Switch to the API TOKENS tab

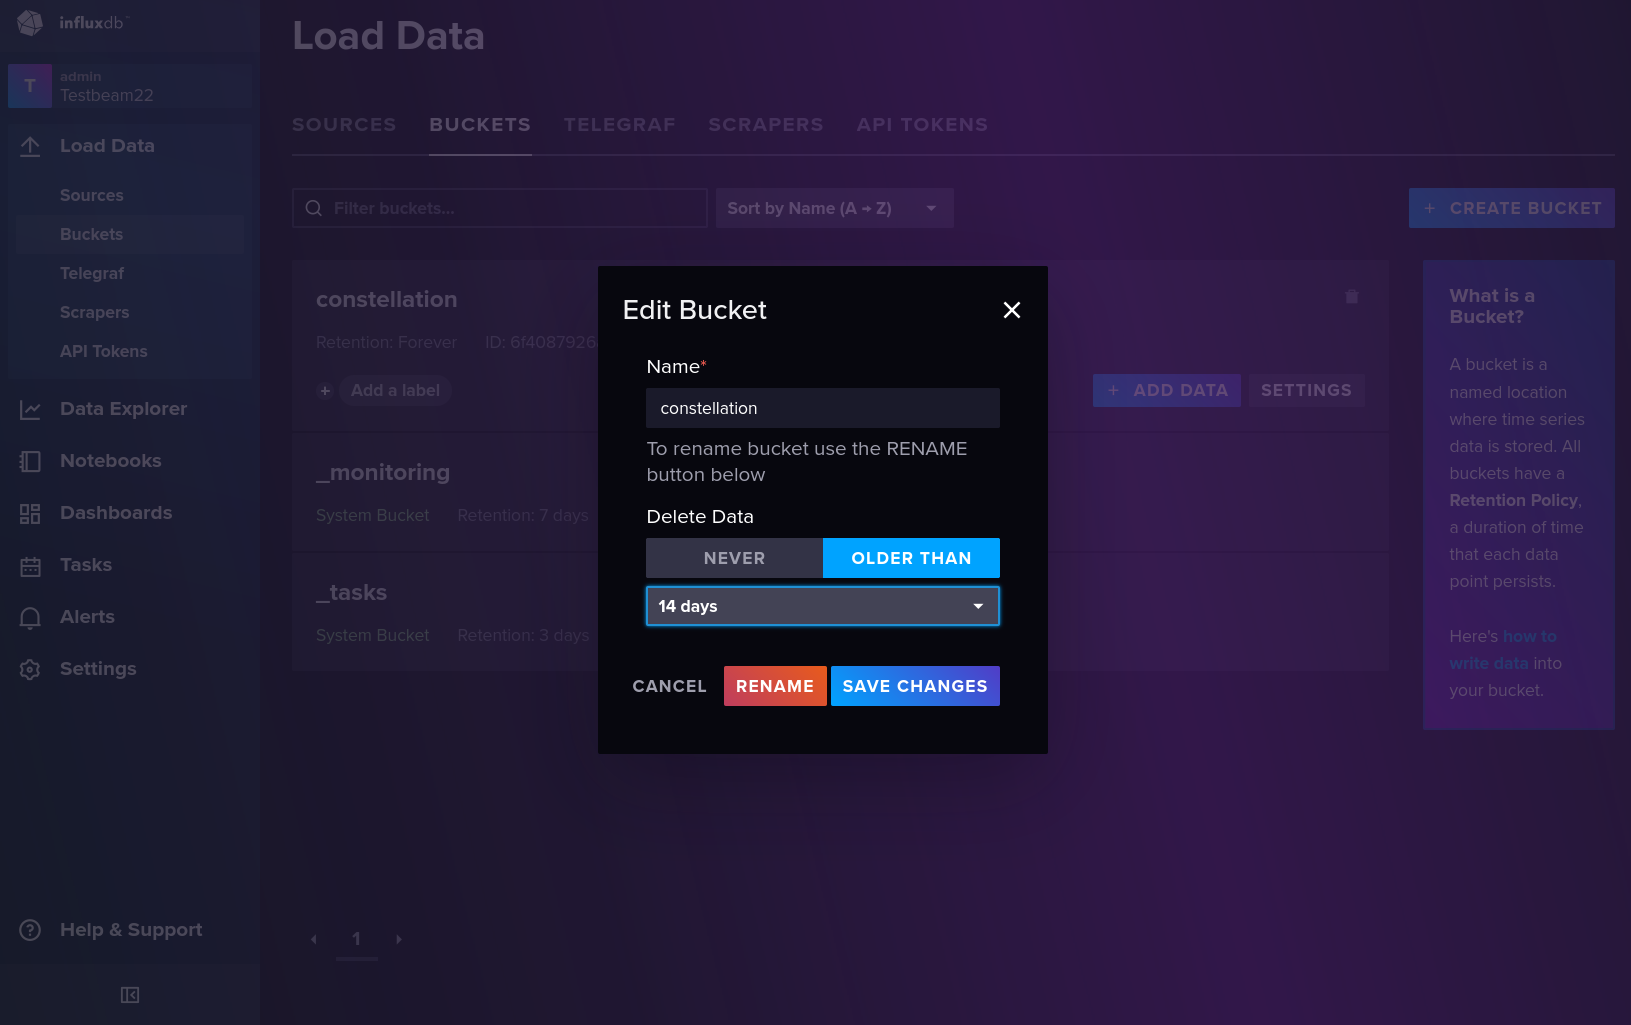[x=922, y=125]
